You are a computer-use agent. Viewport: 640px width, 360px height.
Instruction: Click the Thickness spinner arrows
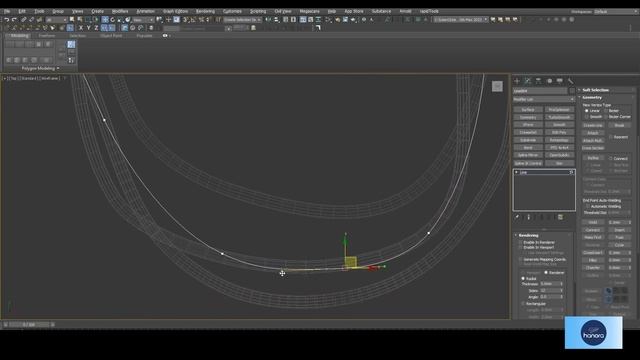[562, 284]
